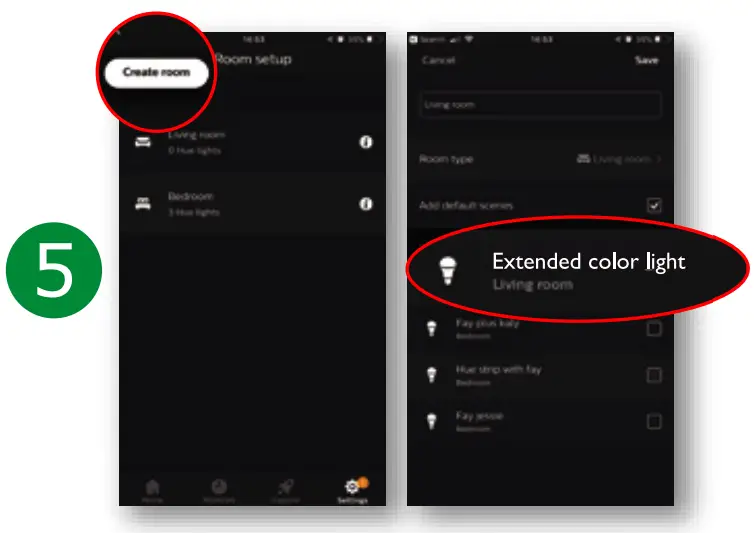The height and width of the screenshot is (533, 754).
Task: Click the Fay jessie bulb icon
Action: coord(432,421)
